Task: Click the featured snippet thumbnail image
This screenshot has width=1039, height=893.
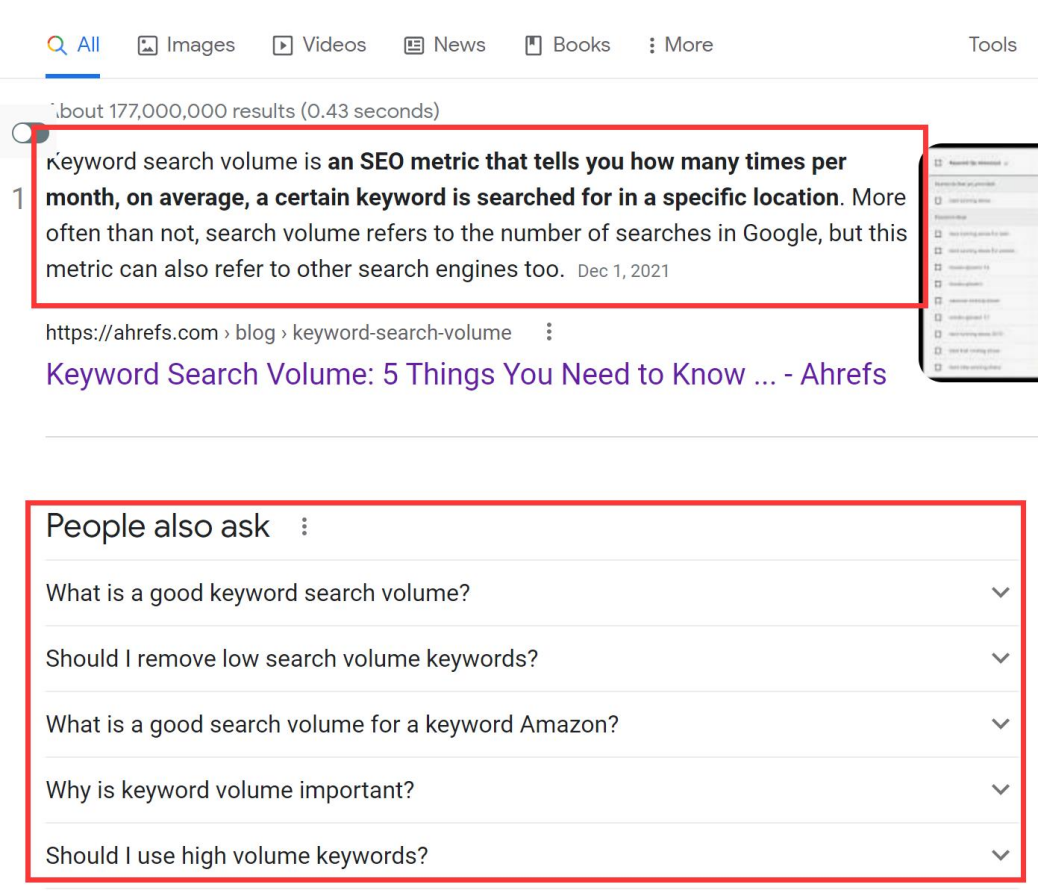Action: (x=978, y=264)
